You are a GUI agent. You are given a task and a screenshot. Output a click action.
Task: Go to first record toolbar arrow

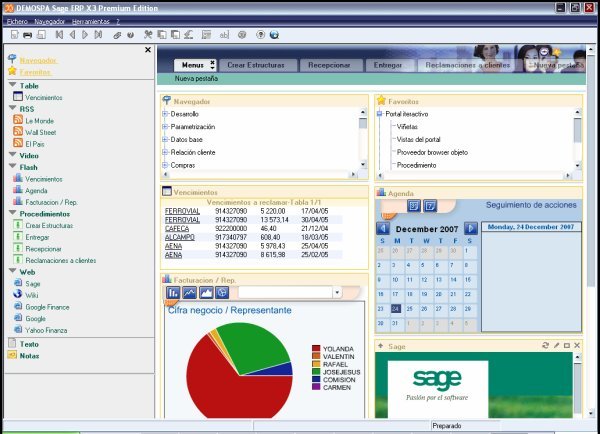(x=59, y=35)
